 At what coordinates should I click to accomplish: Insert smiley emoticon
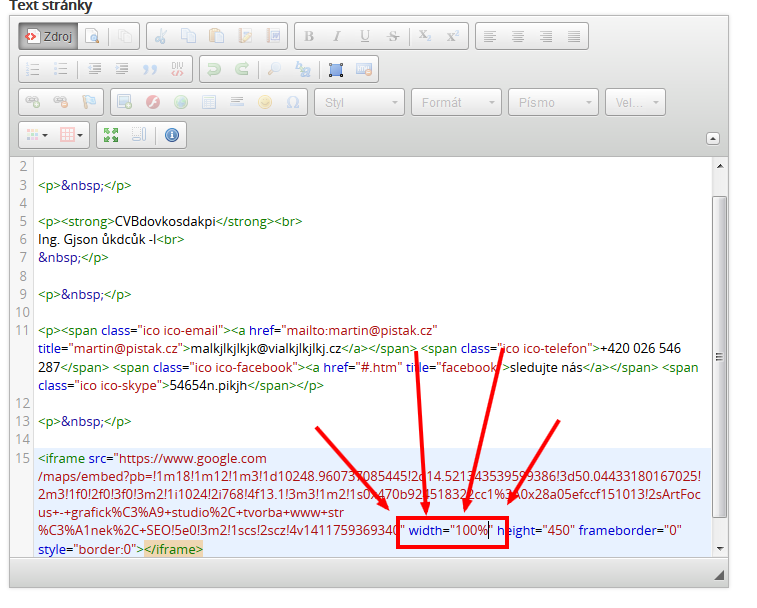point(265,102)
